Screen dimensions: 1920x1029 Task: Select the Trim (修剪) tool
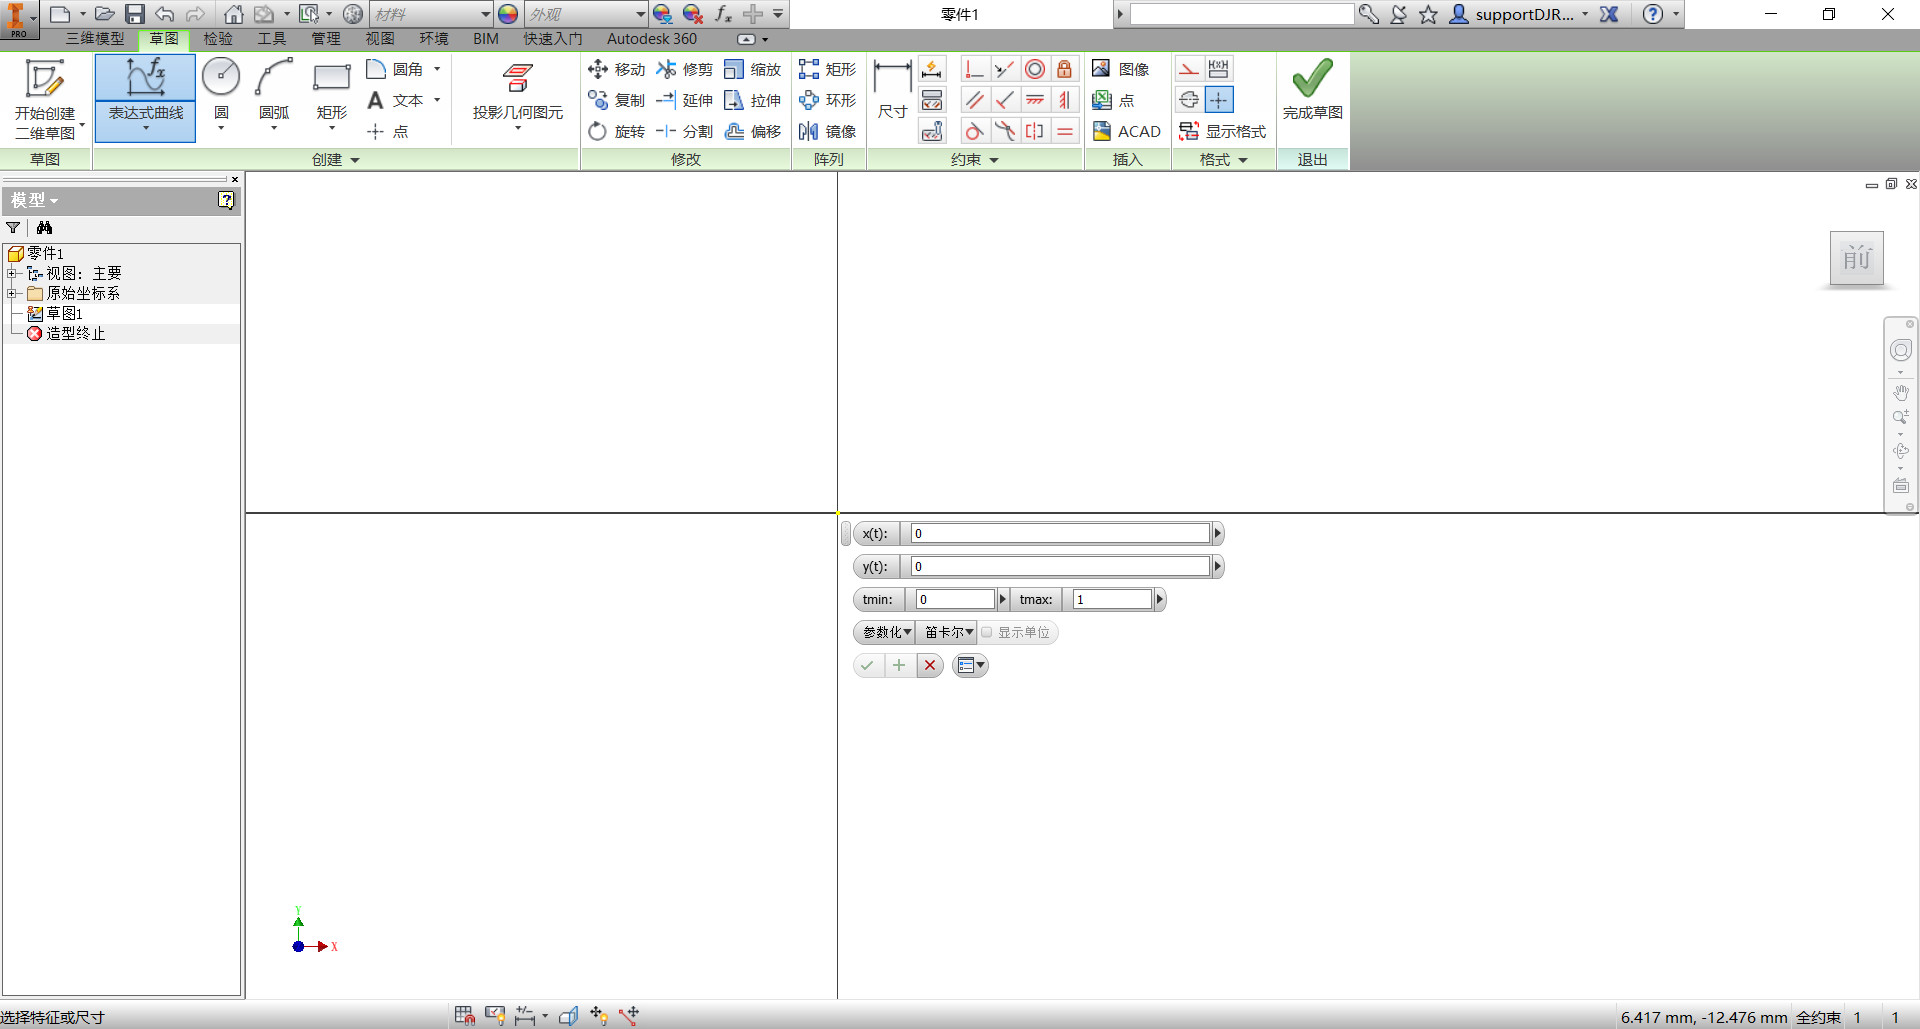[685, 69]
